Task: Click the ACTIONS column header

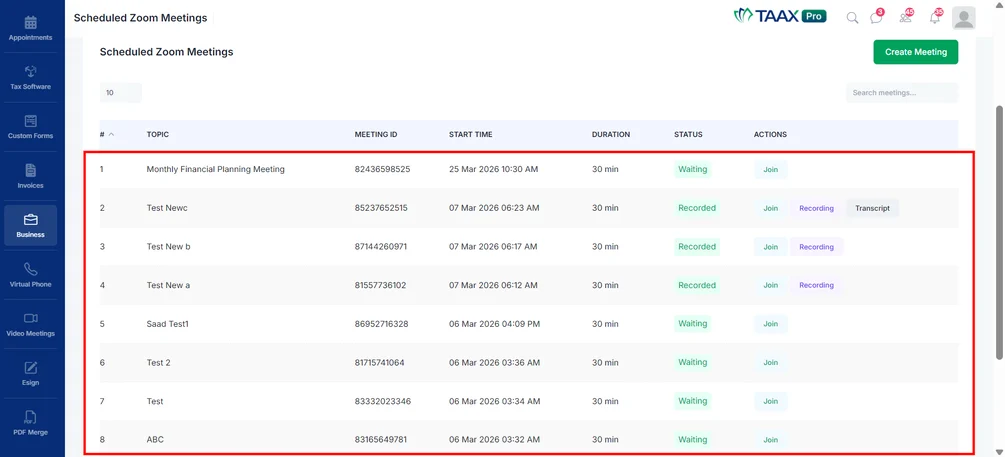Action: [x=770, y=135]
